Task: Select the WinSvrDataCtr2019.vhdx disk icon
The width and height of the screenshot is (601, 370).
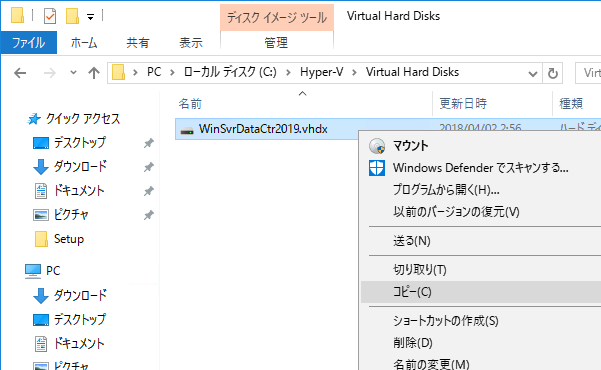Action: point(187,130)
